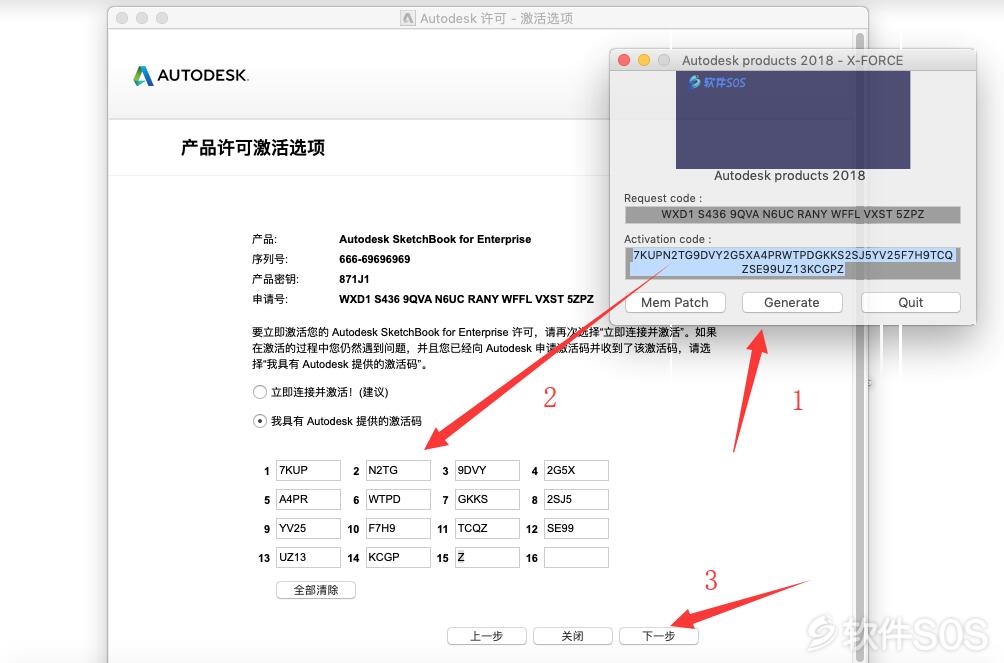Click activation field 15 containing Z
The width and height of the screenshot is (1004, 663).
[487, 557]
